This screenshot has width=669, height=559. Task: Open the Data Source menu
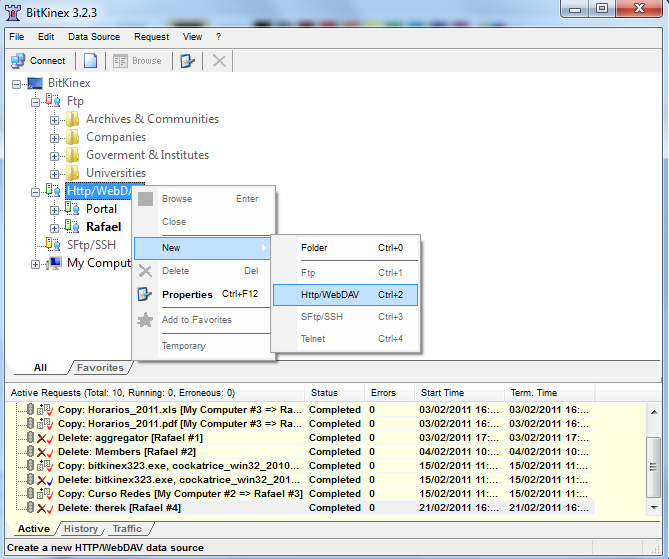(94, 37)
